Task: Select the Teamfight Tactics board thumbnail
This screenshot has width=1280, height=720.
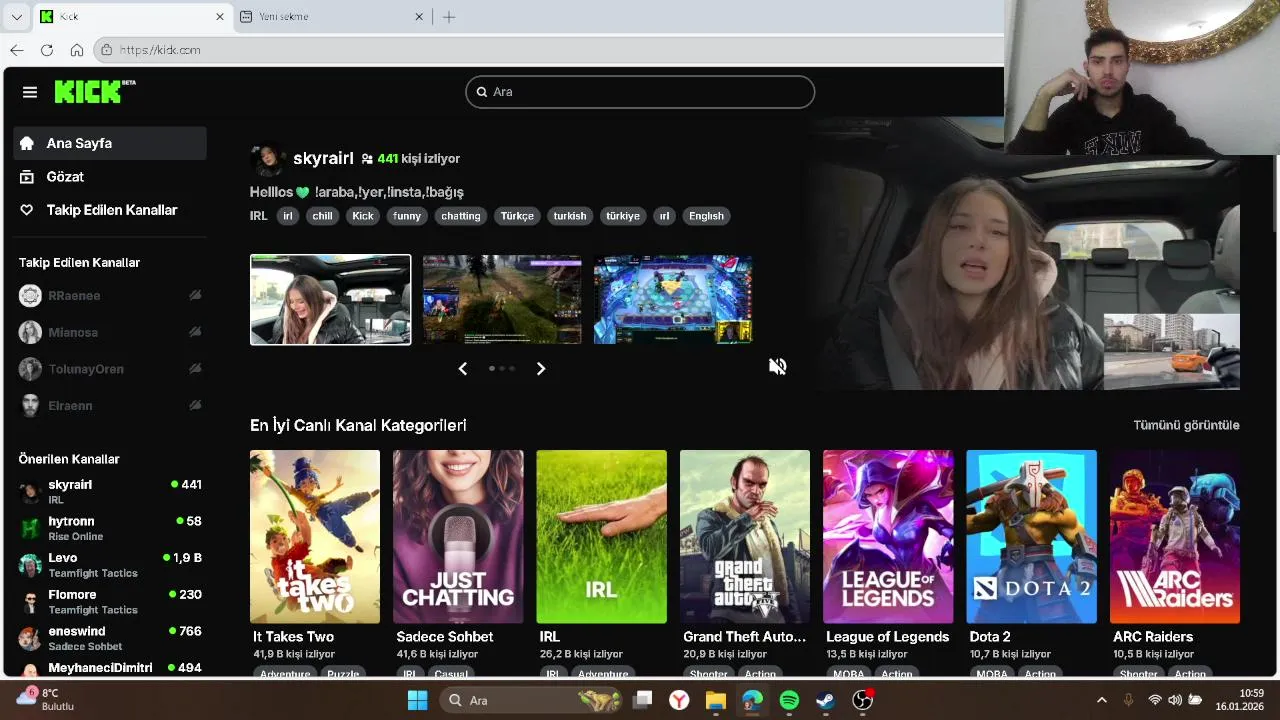Action: pyautogui.click(x=673, y=300)
